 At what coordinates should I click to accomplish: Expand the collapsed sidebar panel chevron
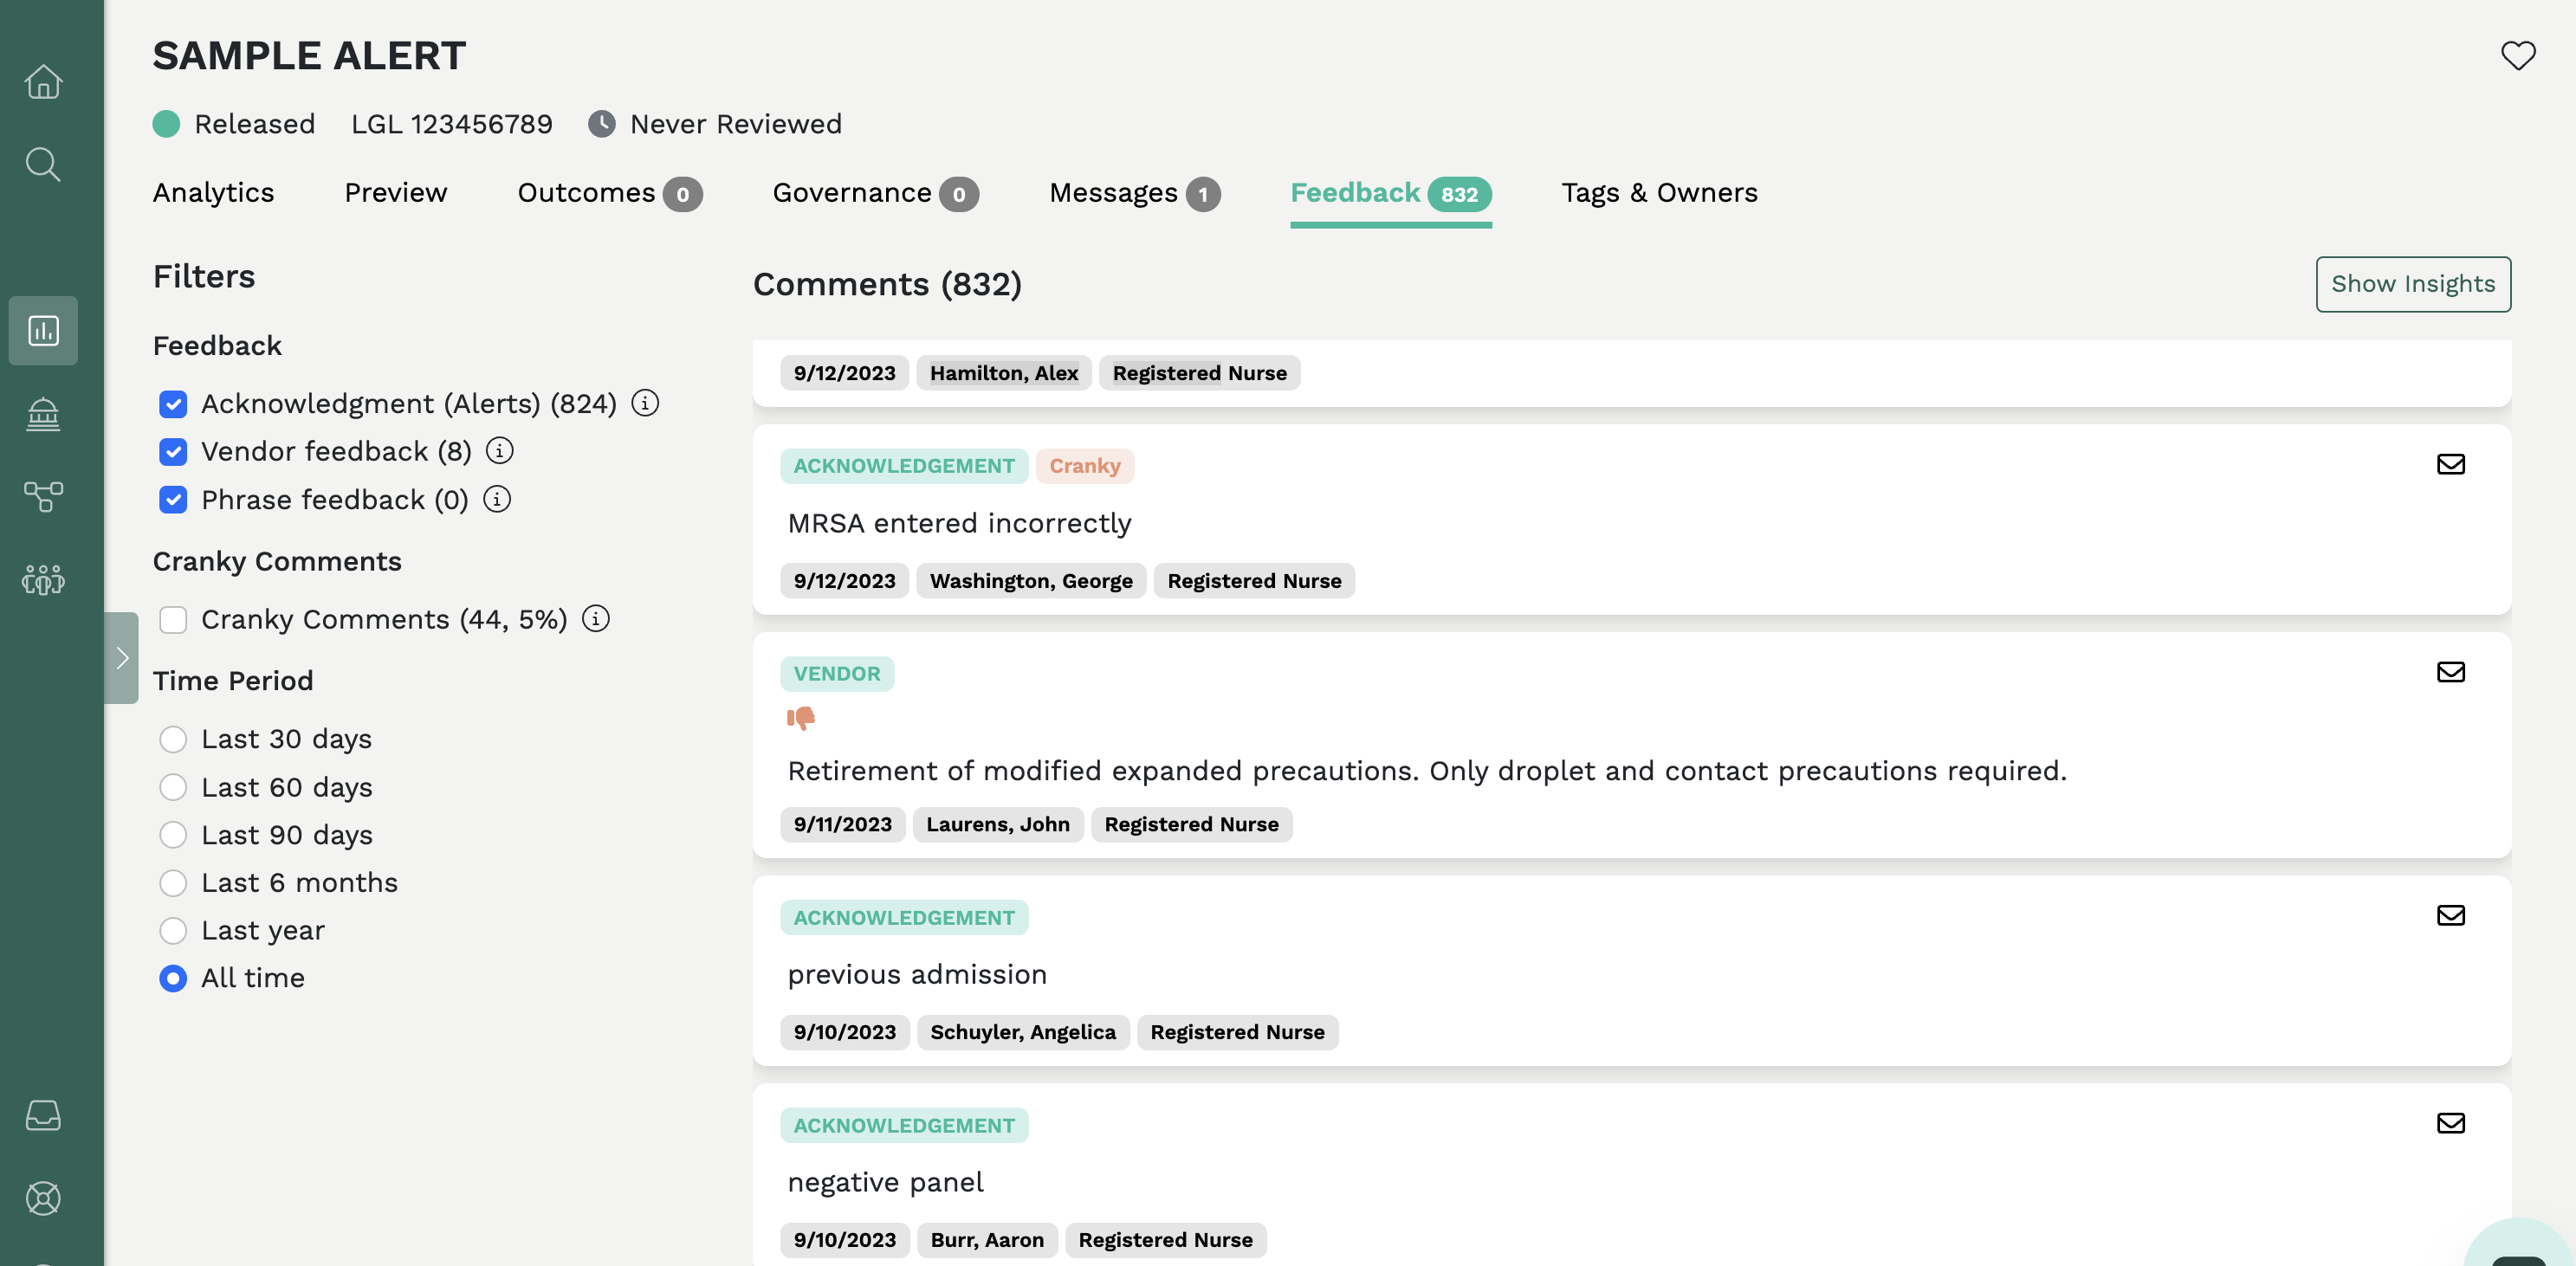point(121,658)
